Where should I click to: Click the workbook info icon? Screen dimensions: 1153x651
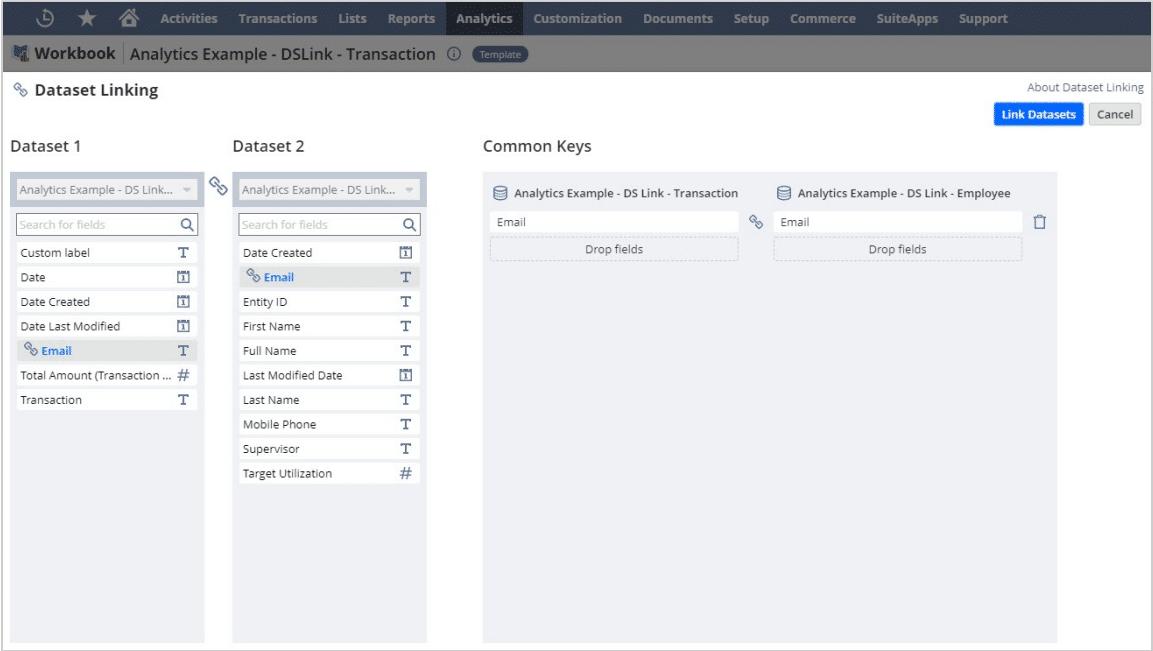click(x=454, y=54)
